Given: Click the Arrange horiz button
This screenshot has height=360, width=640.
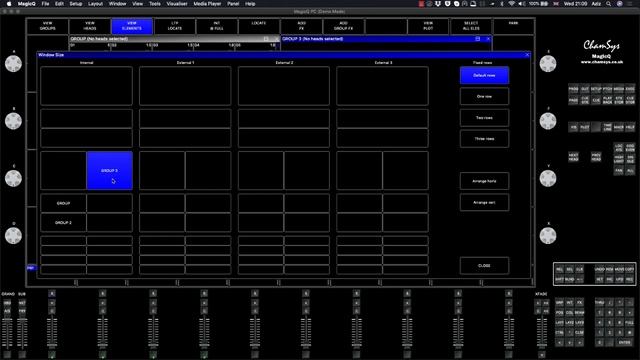Looking at the screenshot, I should (x=484, y=181).
